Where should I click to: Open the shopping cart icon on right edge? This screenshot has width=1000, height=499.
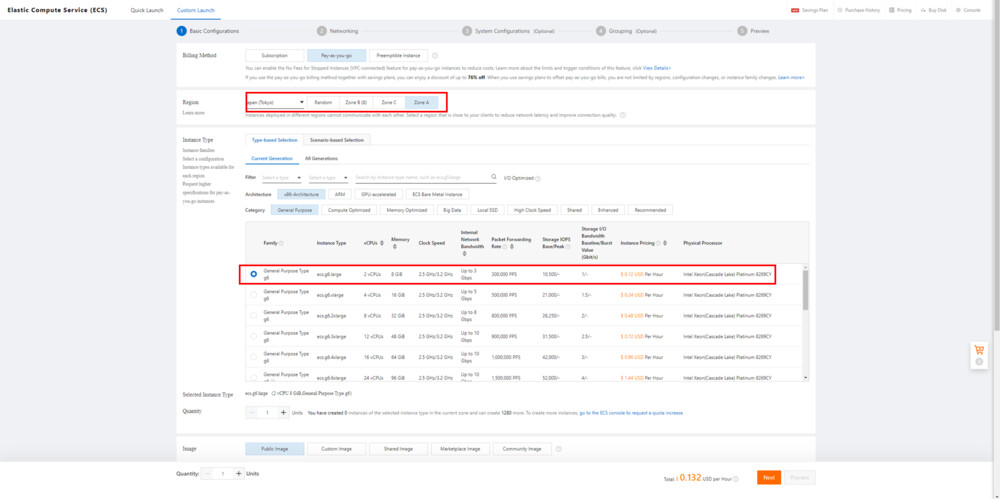[x=979, y=350]
